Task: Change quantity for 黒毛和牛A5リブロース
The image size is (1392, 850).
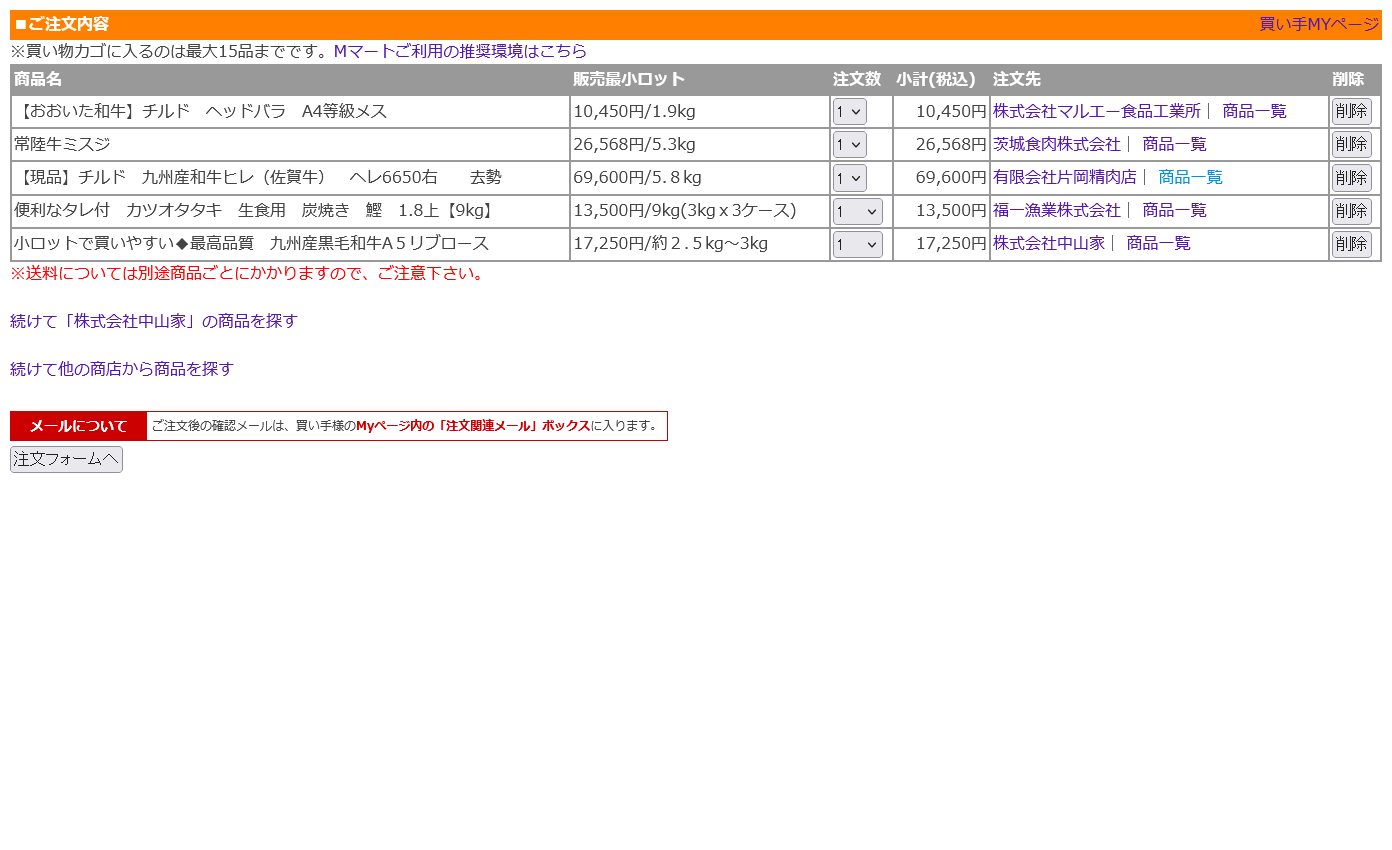Action: (x=857, y=244)
